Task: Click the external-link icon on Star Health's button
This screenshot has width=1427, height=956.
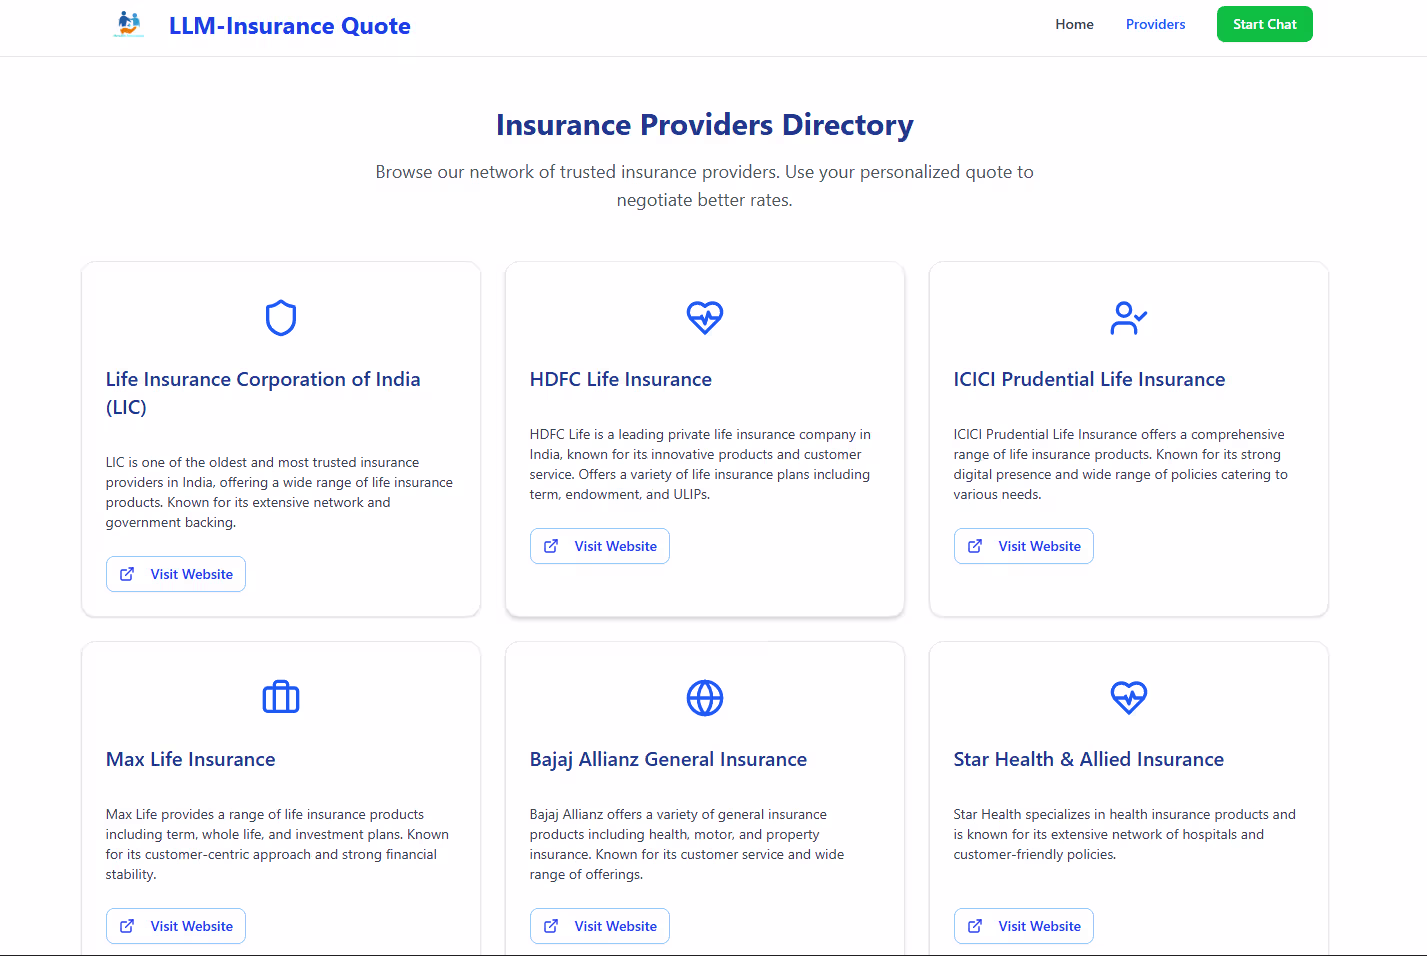Action: [x=974, y=925]
